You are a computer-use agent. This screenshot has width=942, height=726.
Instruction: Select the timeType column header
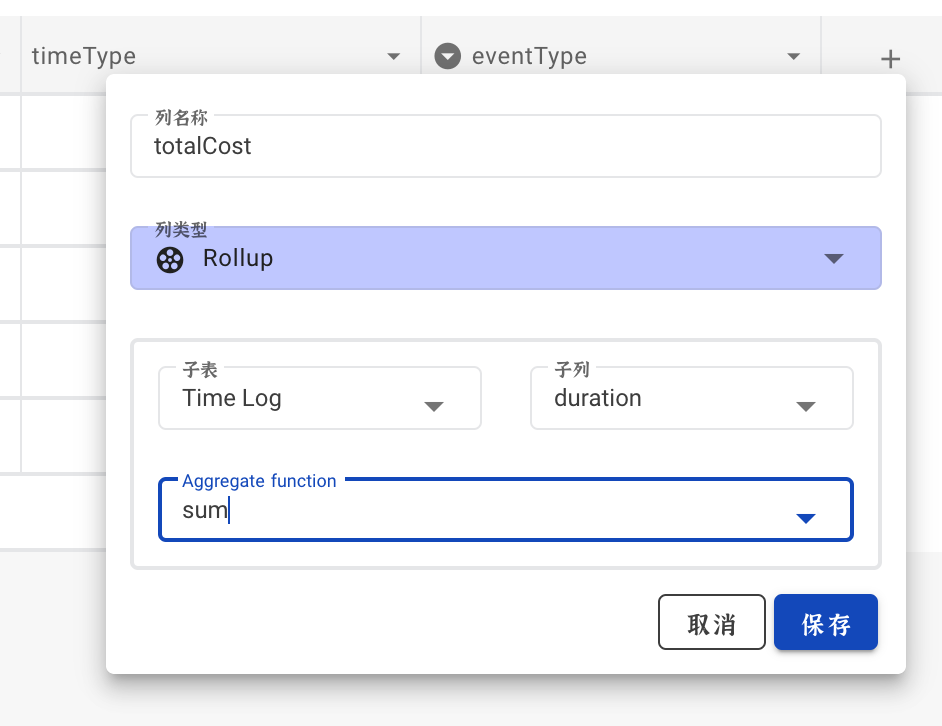[x=84, y=56]
